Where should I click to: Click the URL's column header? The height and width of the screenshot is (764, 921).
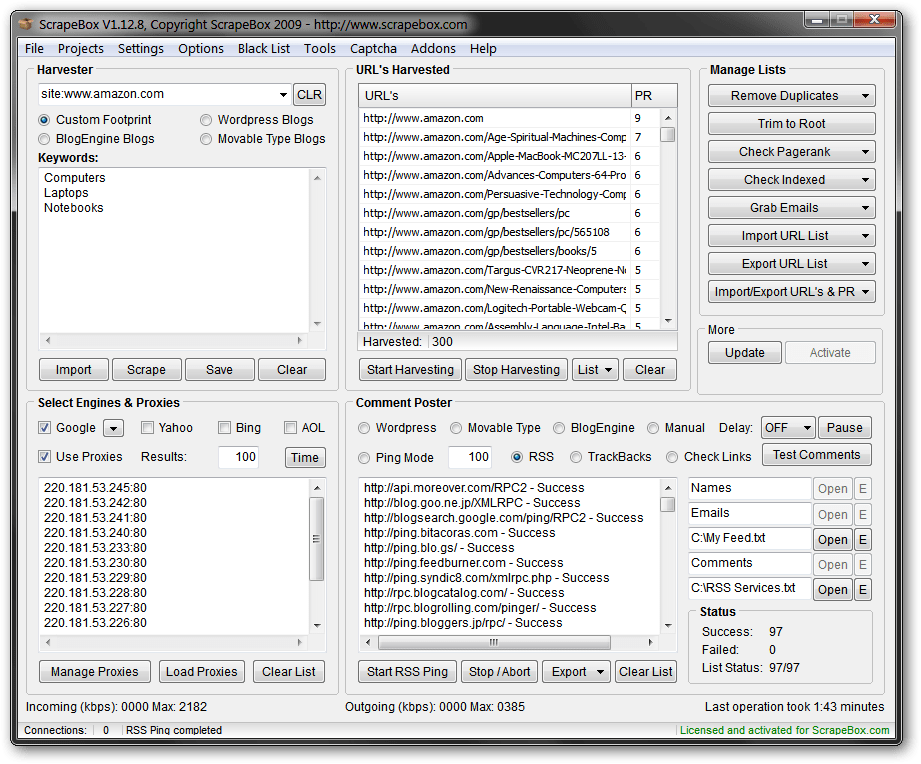coord(495,96)
